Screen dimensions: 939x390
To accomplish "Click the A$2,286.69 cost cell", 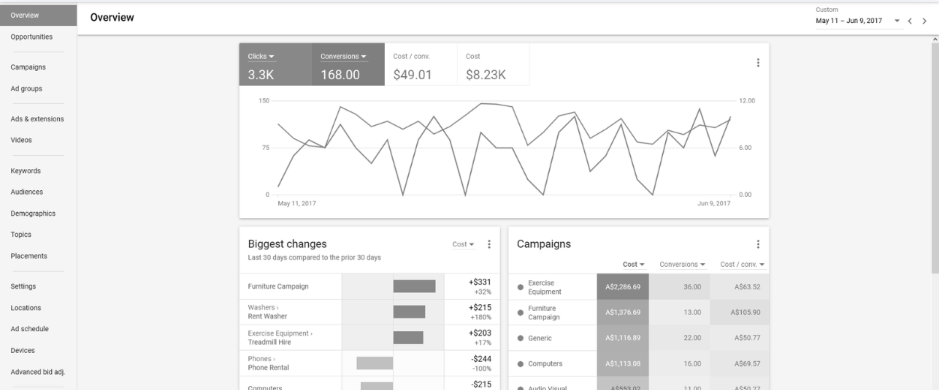I will click(x=623, y=287).
